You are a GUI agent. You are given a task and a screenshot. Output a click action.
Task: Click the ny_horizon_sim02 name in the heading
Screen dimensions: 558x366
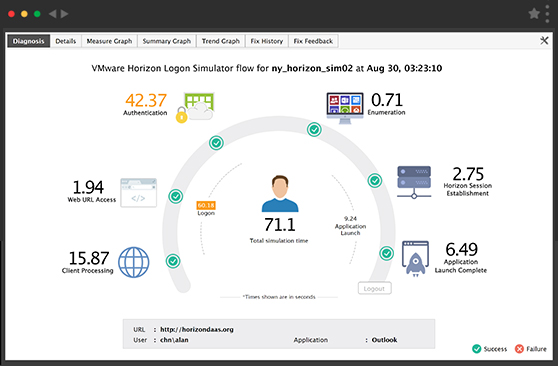(312, 68)
